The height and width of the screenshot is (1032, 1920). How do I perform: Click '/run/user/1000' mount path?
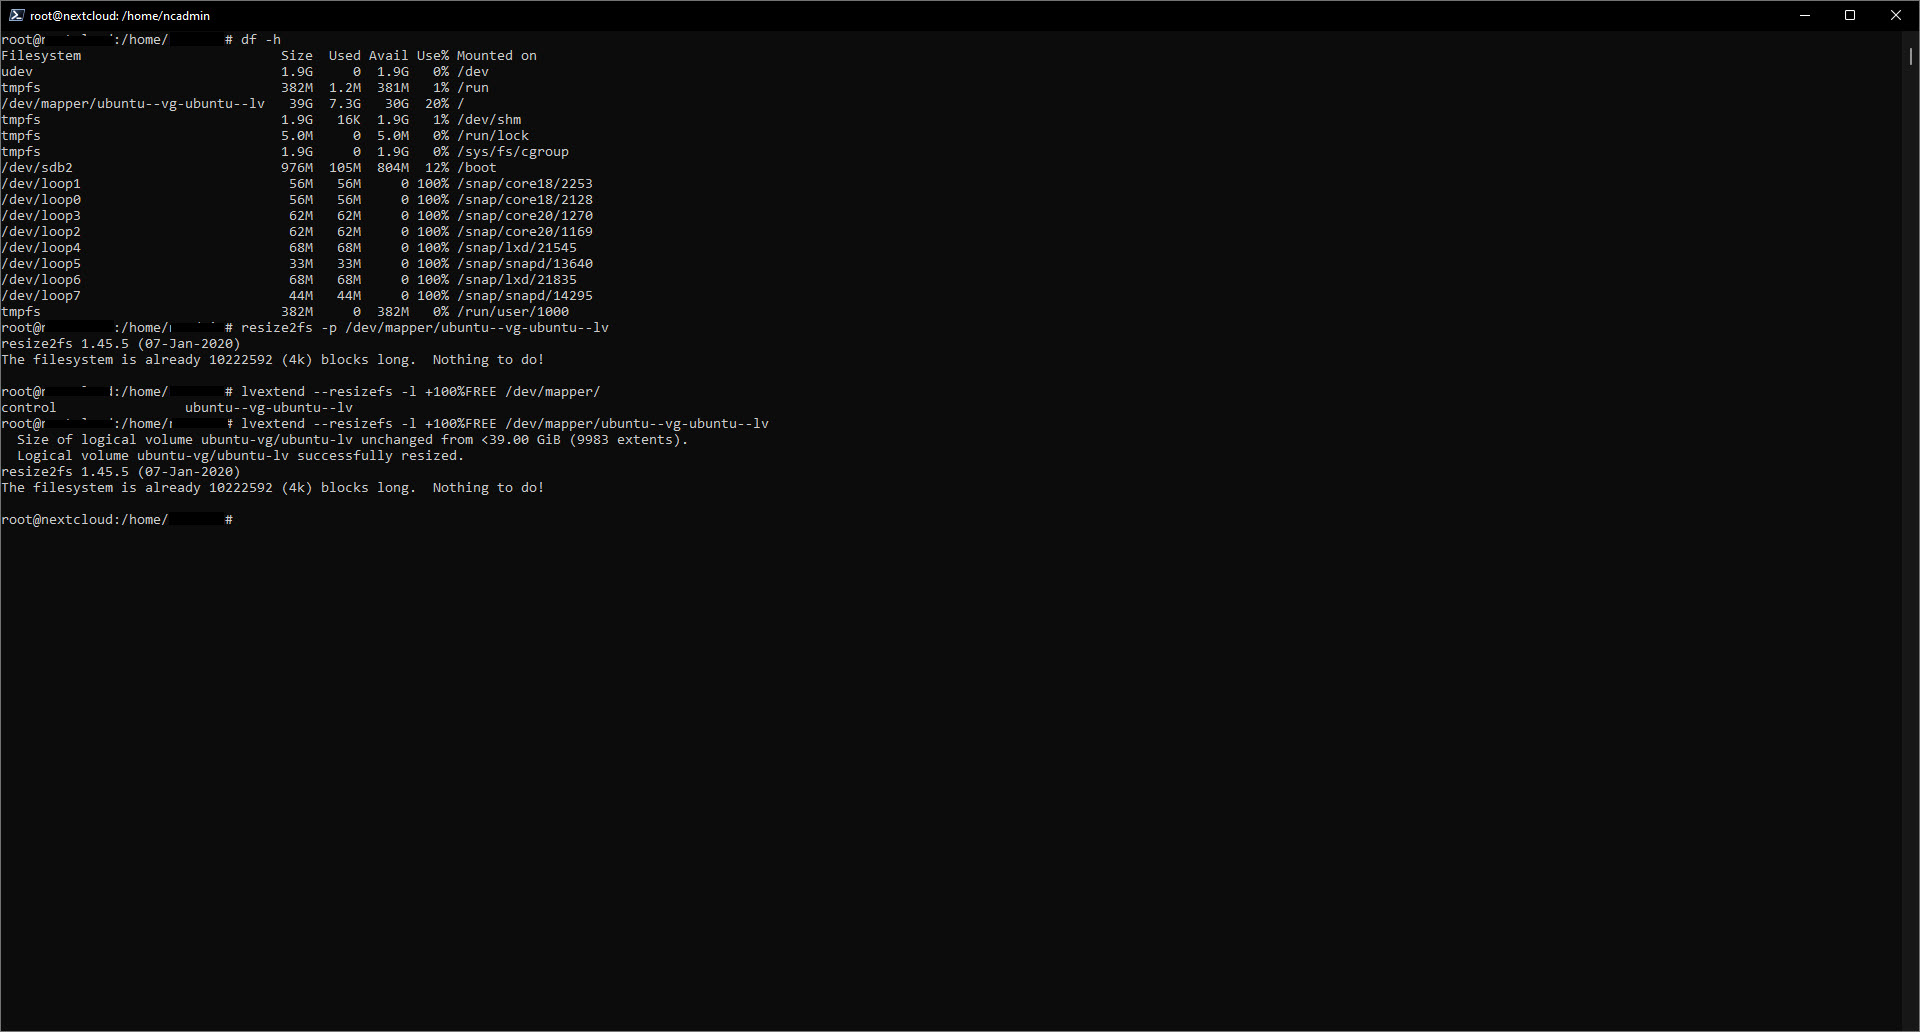point(513,312)
